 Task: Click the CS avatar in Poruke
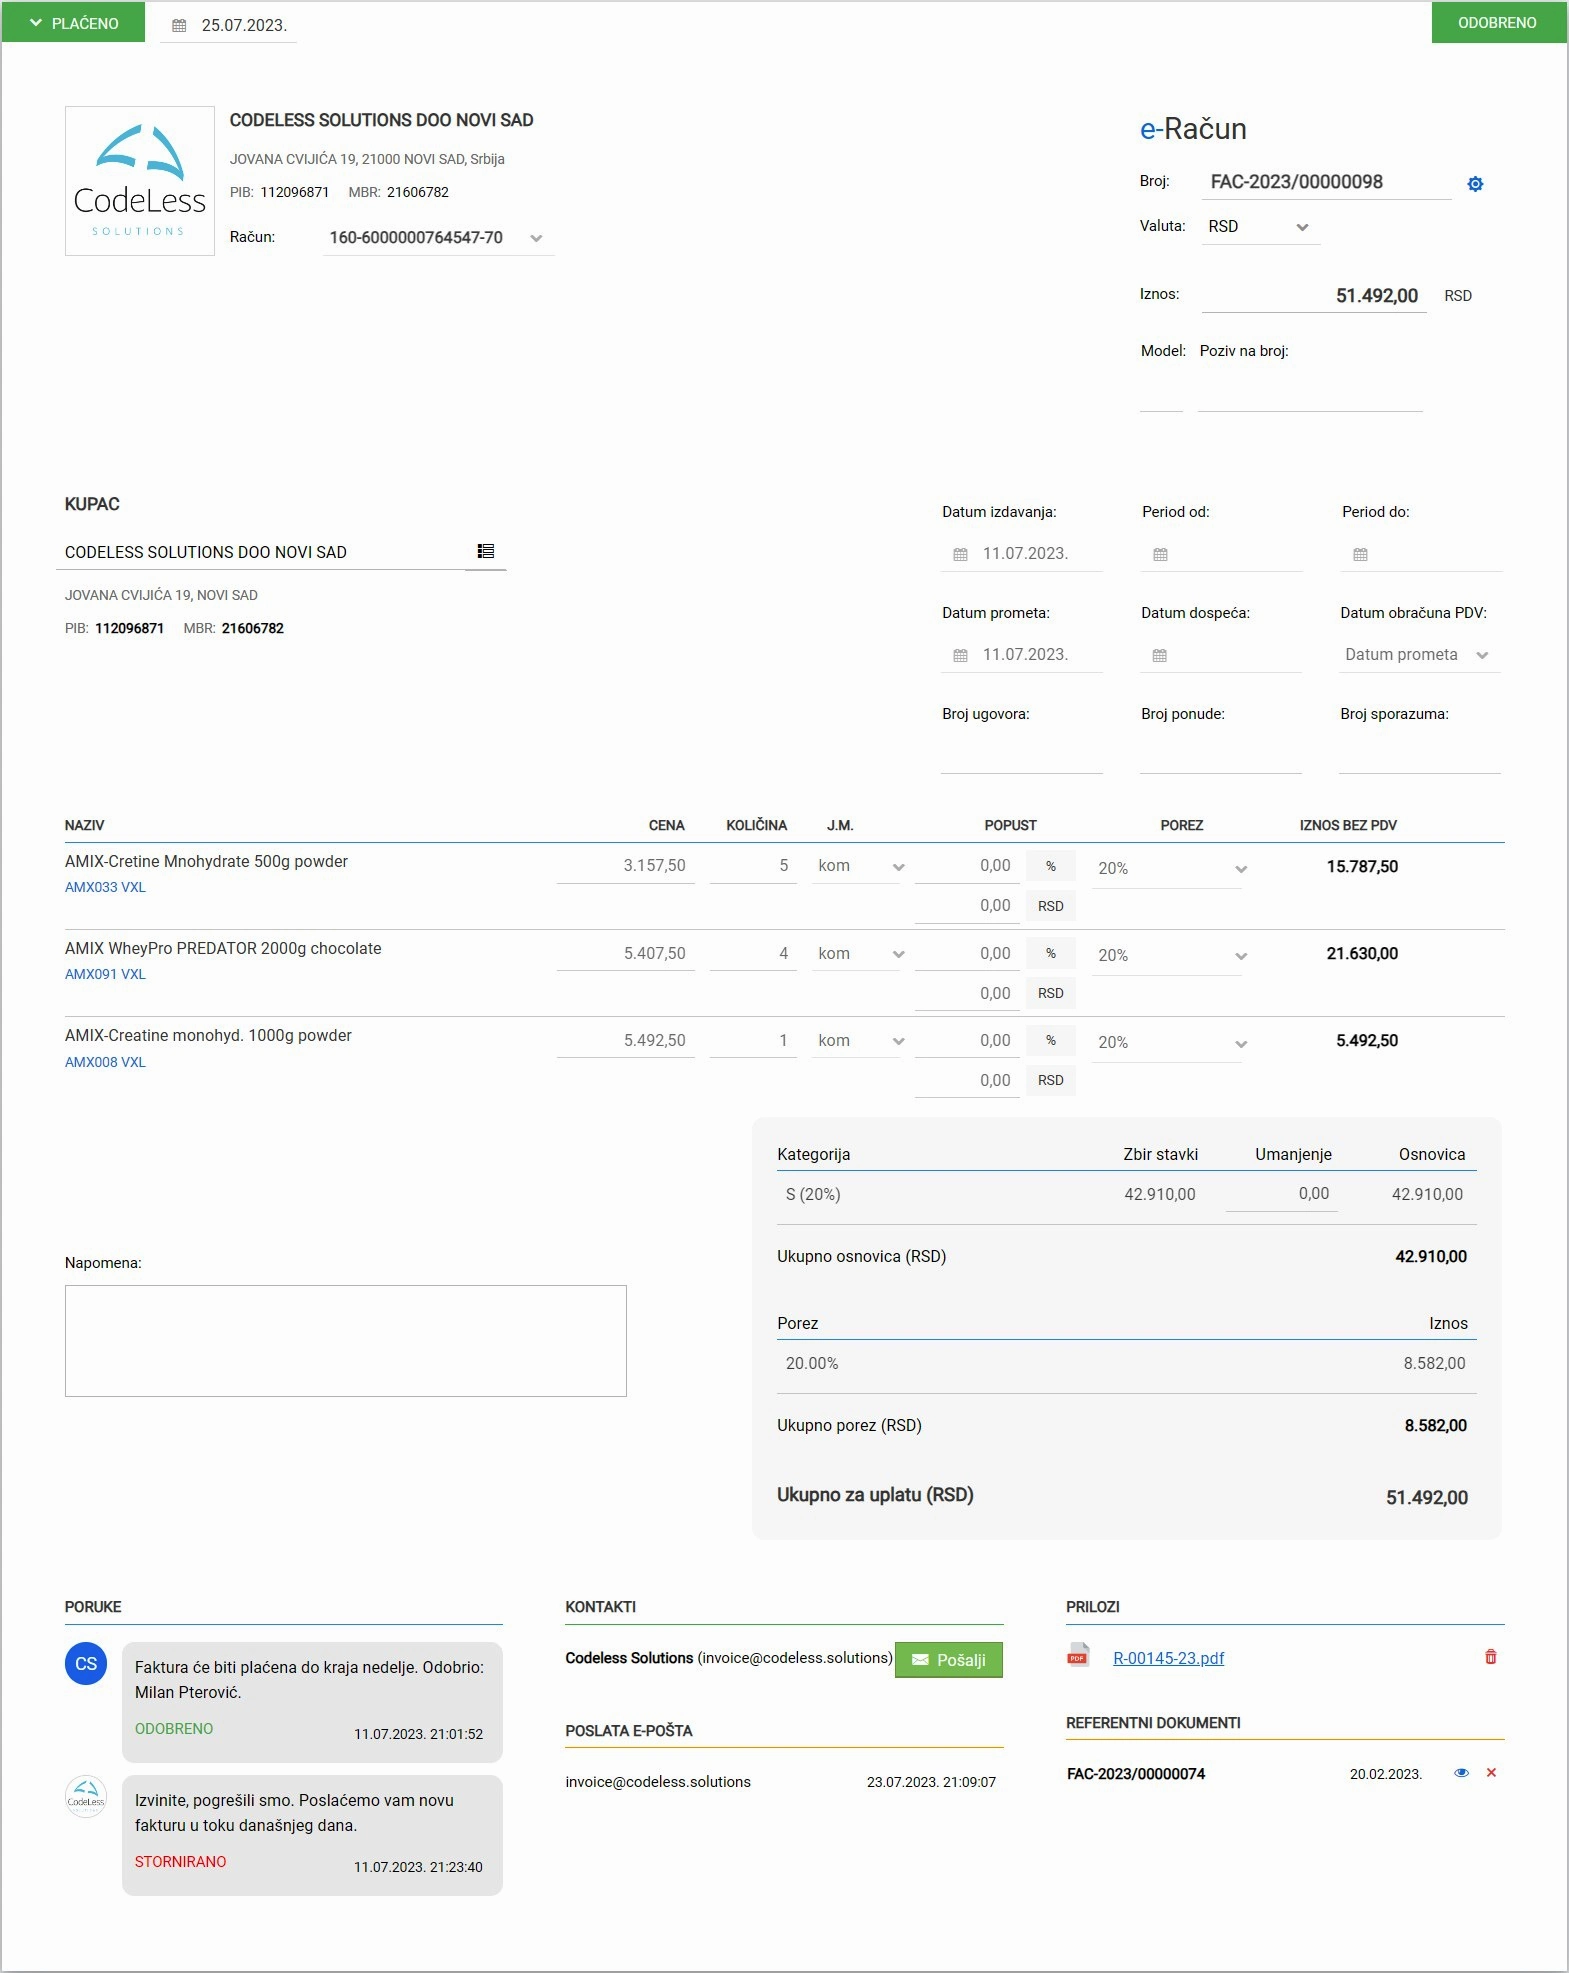(x=86, y=1664)
